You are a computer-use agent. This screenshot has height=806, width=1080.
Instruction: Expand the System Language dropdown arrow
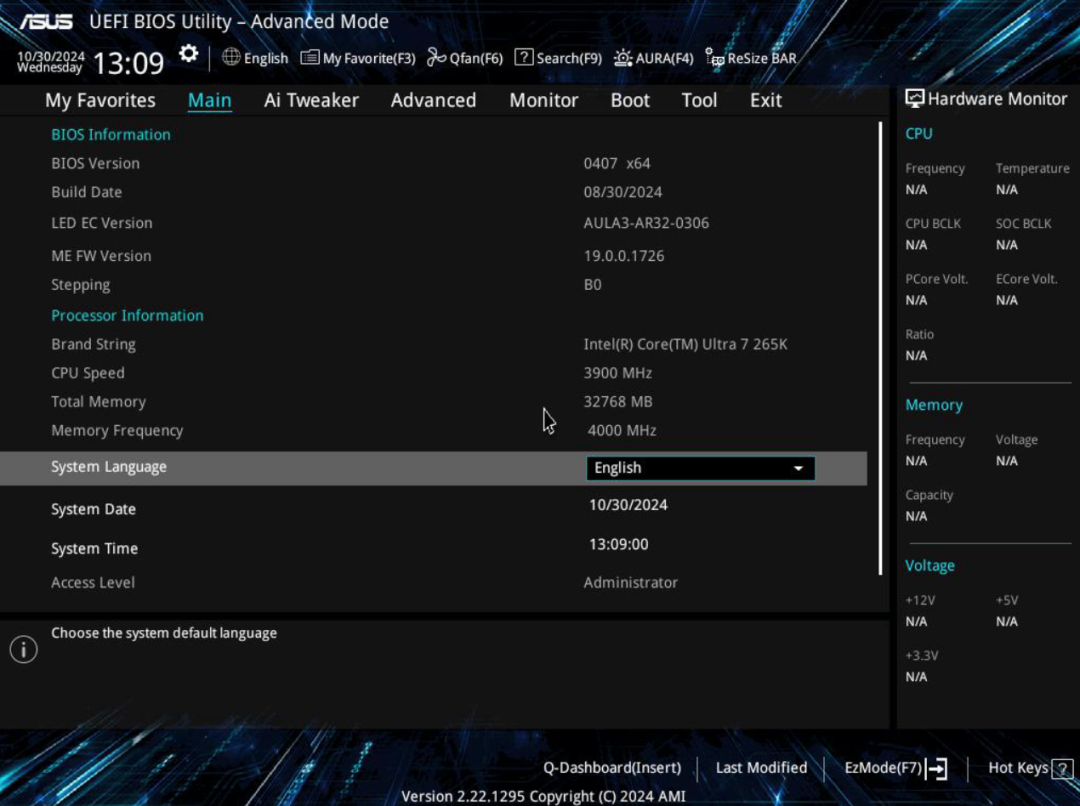coord(798,468)
